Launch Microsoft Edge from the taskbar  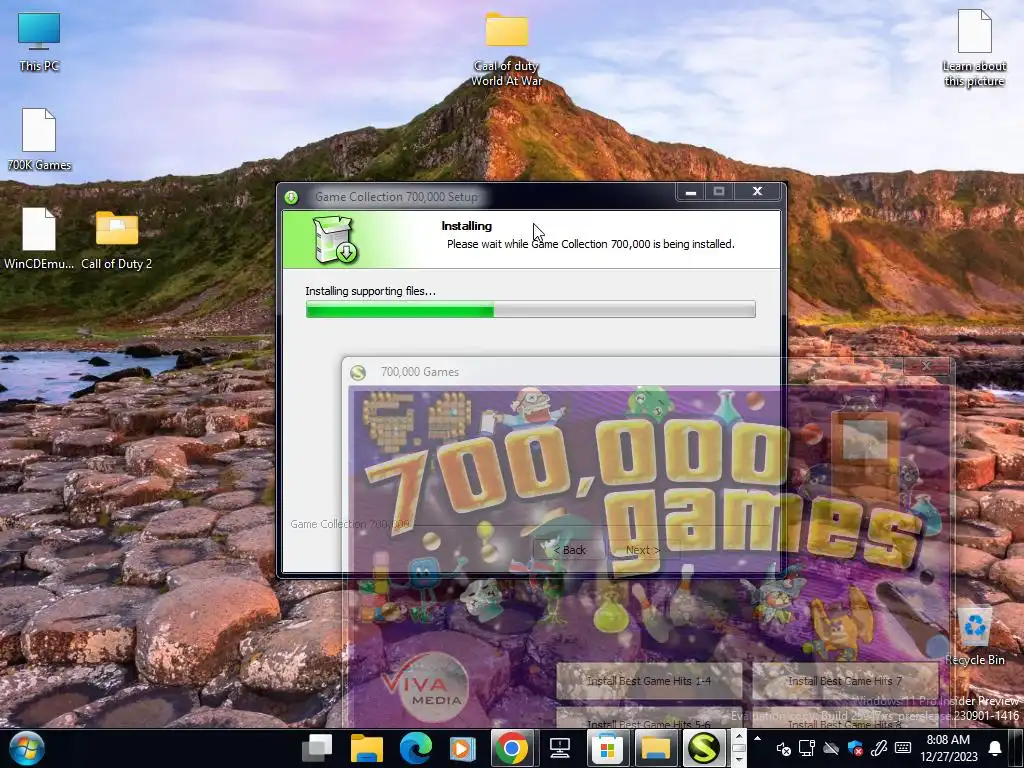coord(415,748)
